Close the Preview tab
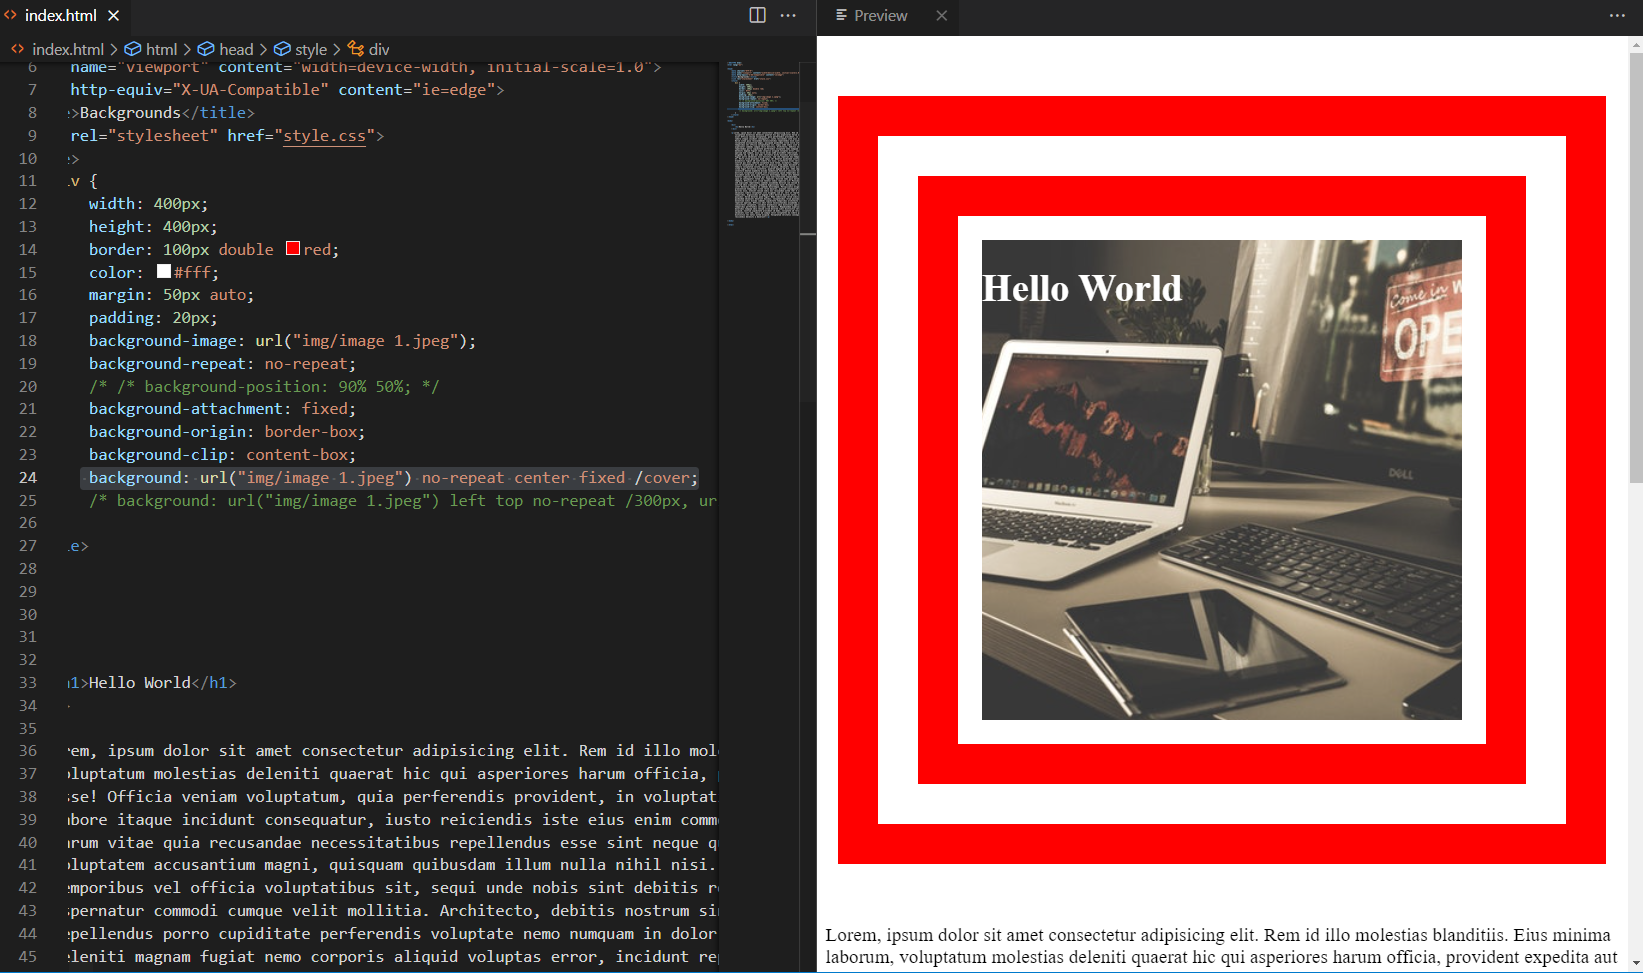 pos(941,15)
